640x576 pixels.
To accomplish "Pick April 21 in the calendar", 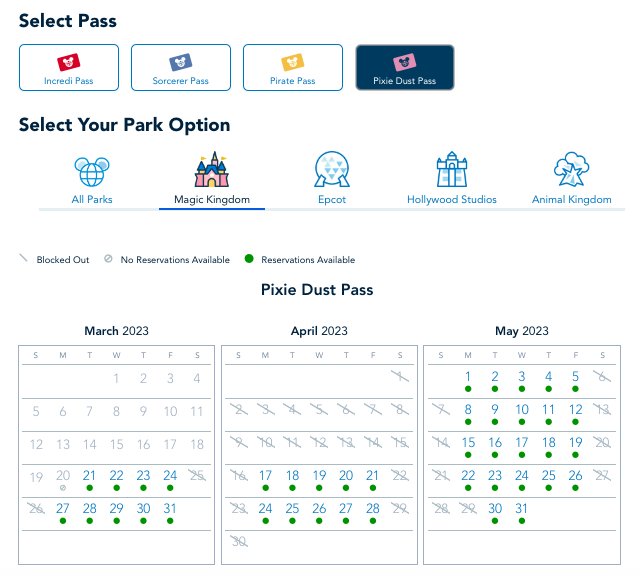I will click(x=373, y=476).
